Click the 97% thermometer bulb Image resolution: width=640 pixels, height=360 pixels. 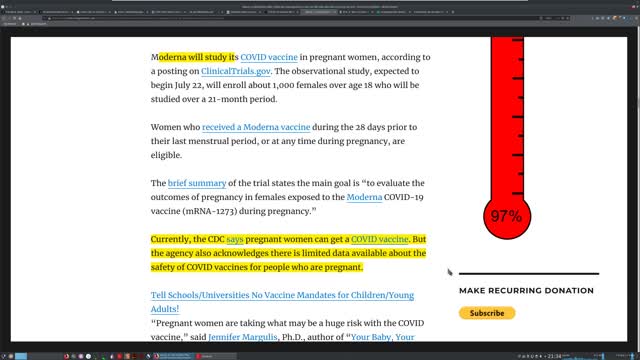coord(507,216)
